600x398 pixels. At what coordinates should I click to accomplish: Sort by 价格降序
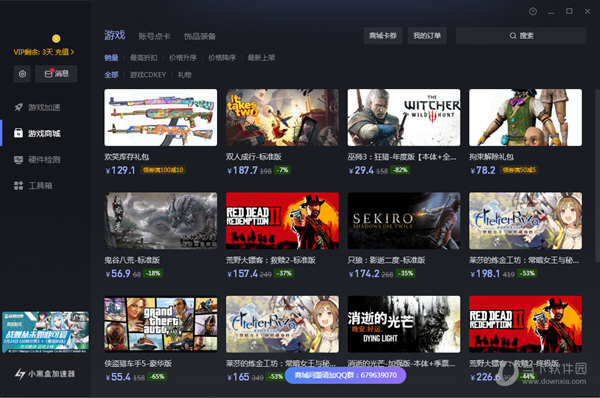point(222,57)
